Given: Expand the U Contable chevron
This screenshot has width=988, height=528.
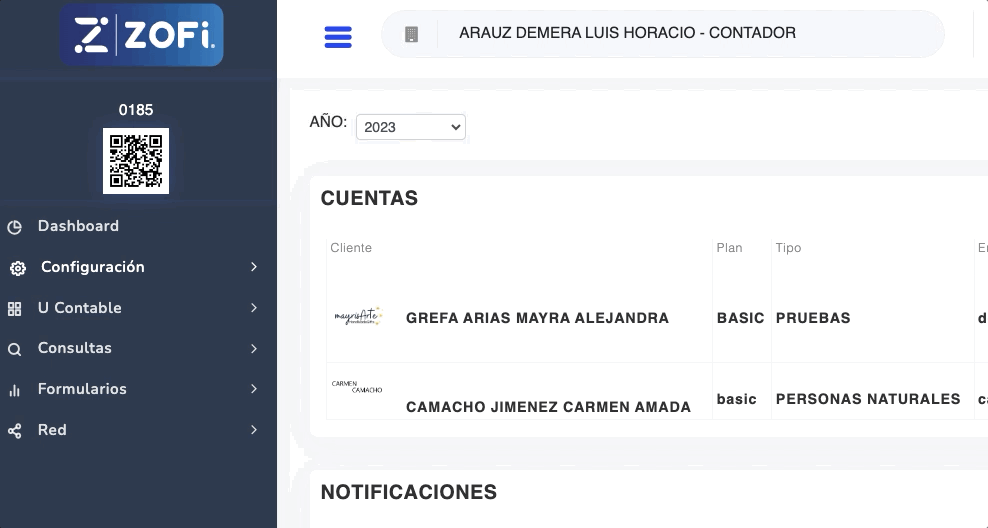Looking at the screenshot, I should point(254,308).
